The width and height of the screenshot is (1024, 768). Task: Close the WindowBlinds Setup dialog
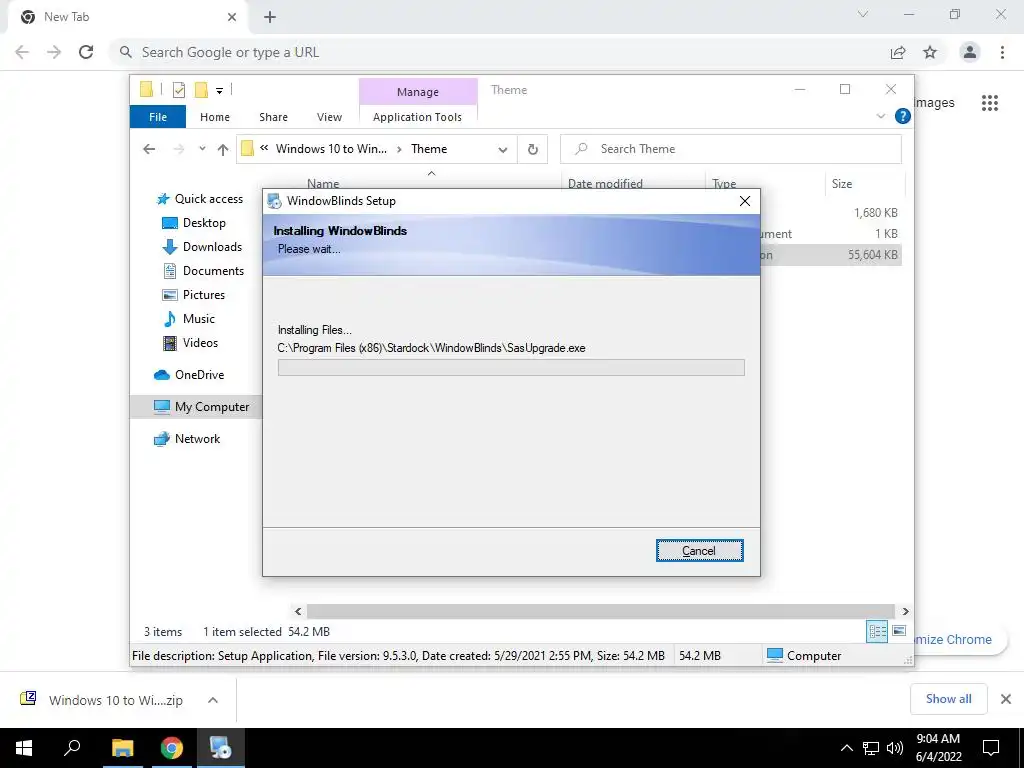point(744,201)
